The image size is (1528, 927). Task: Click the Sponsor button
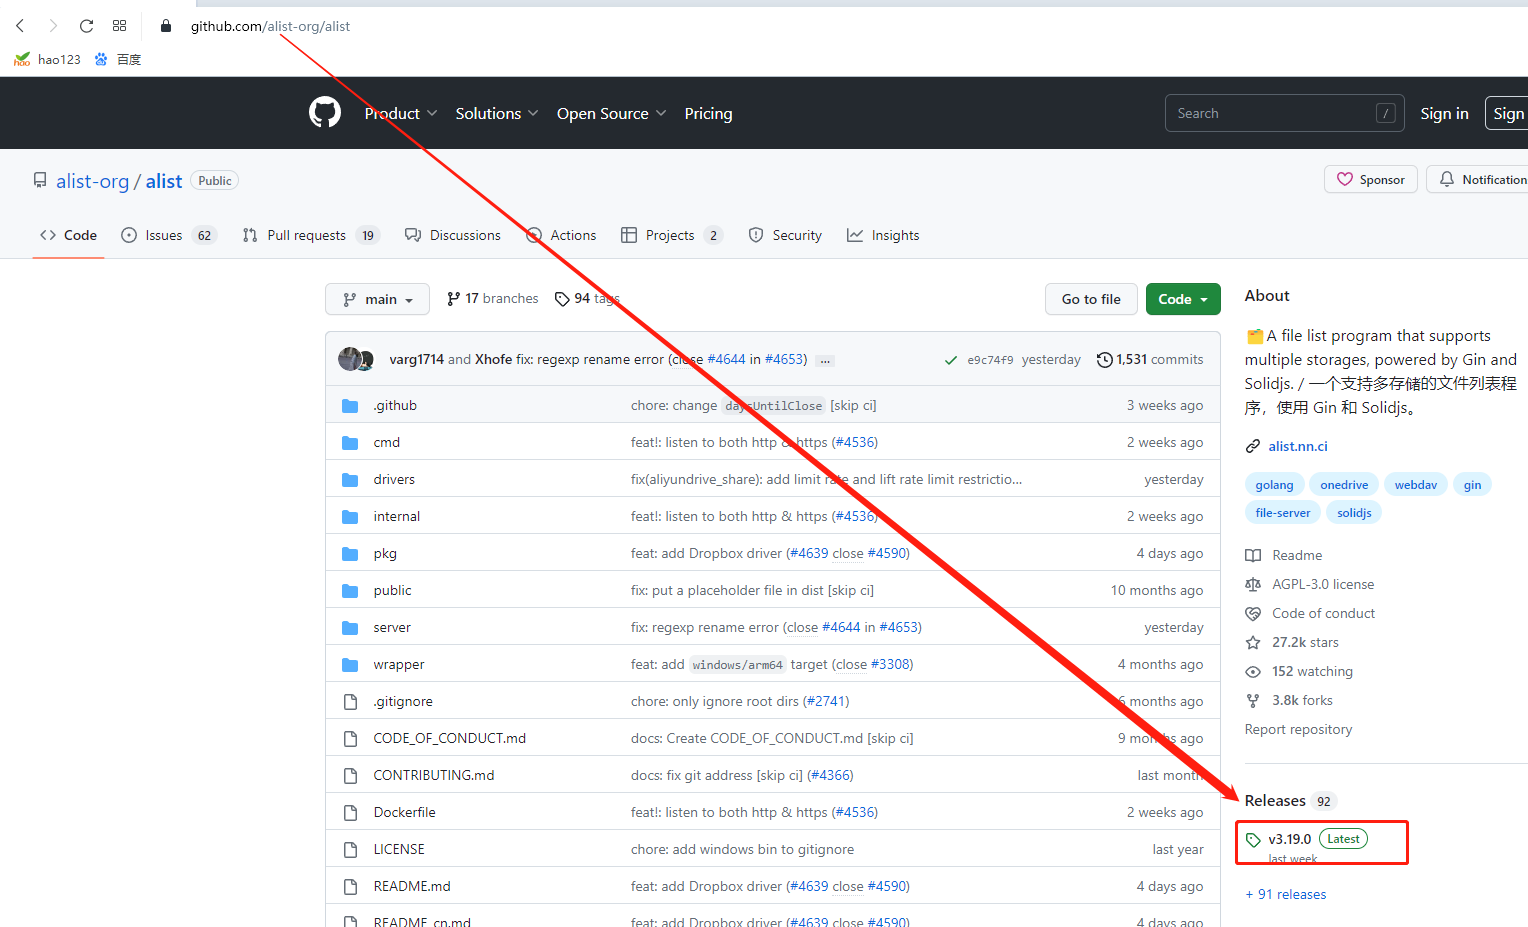1370,179
